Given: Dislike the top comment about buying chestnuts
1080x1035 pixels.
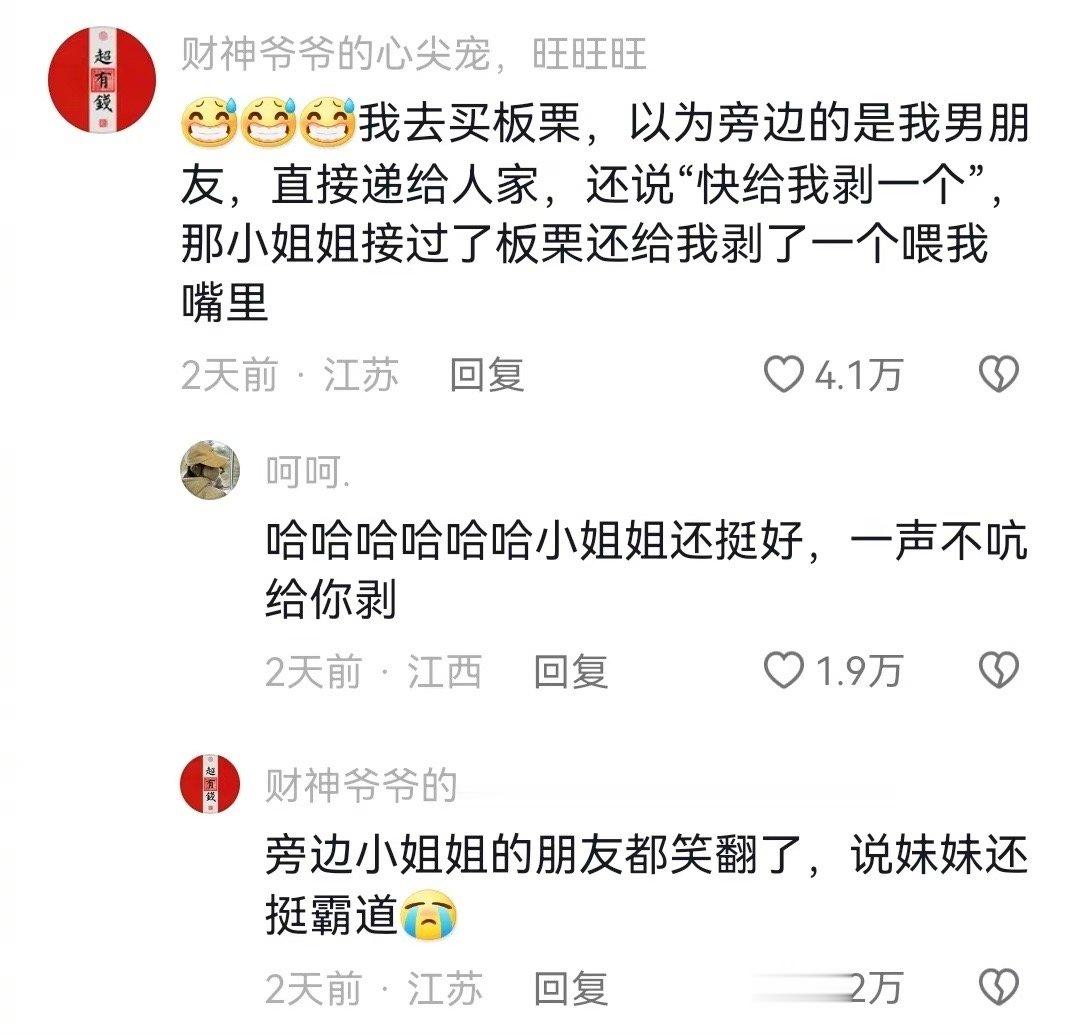Looking at the screenshot, I should tap(999, 375).
